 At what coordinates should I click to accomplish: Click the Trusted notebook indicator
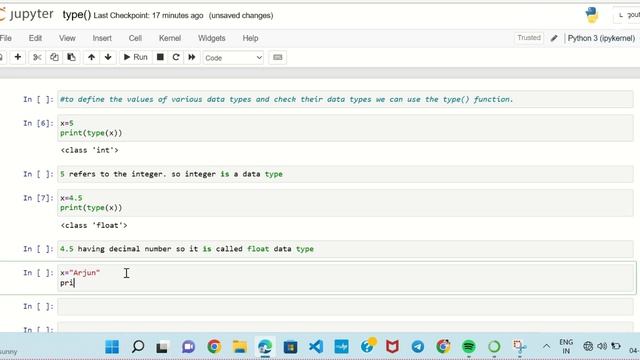pyautogui.click(x=529, y=38)
